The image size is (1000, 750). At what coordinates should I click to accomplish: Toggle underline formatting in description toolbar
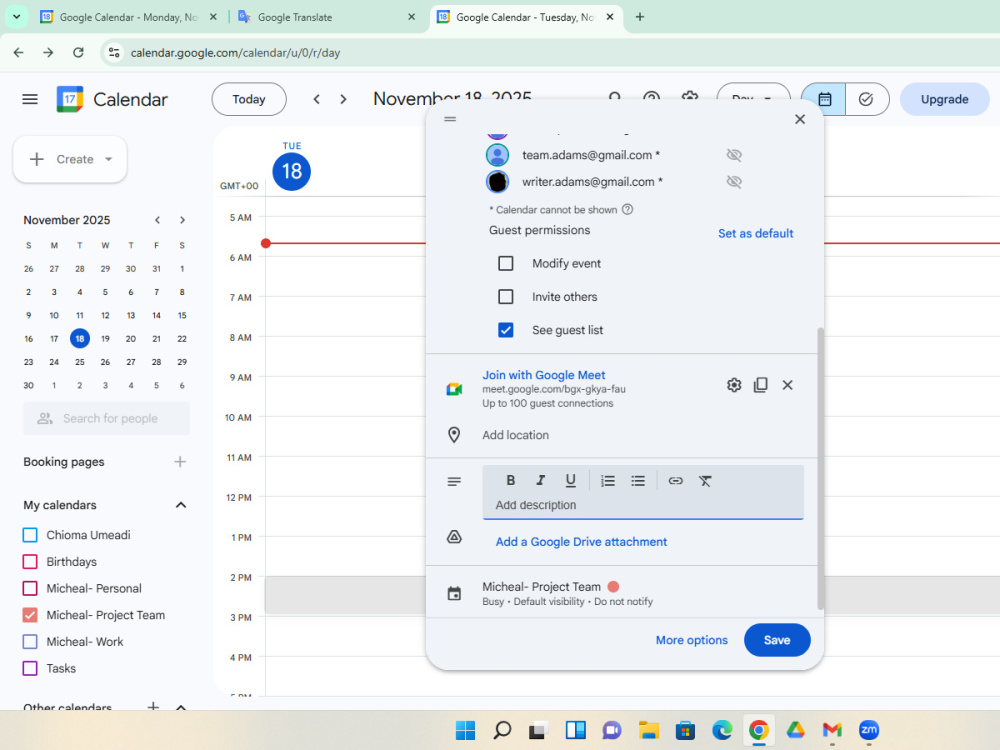[570, 480]
